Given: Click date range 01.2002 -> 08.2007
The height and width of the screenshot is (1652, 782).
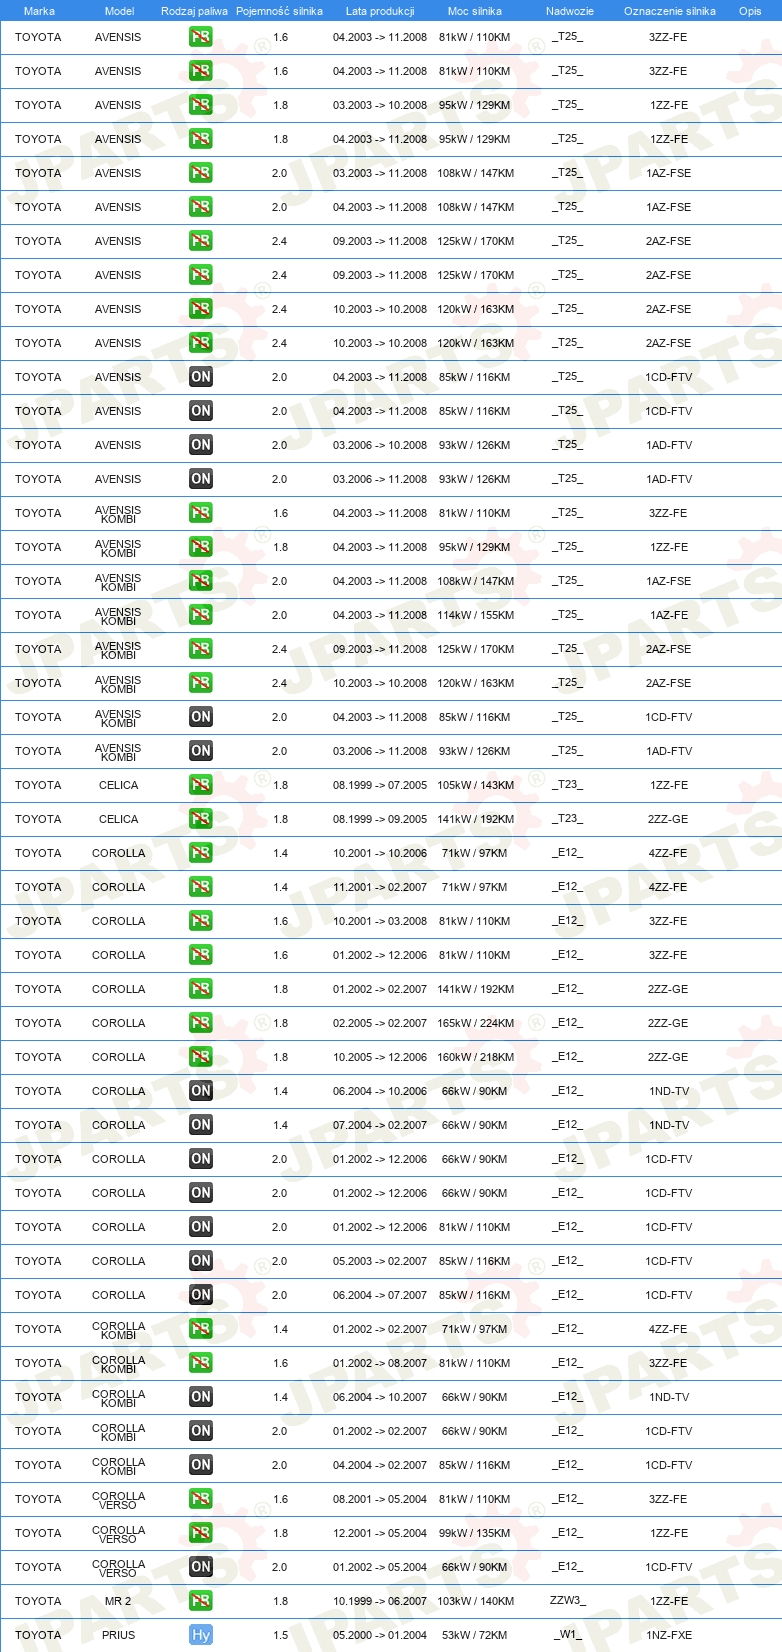Looking at the screenshot, I should (380, 1363).
